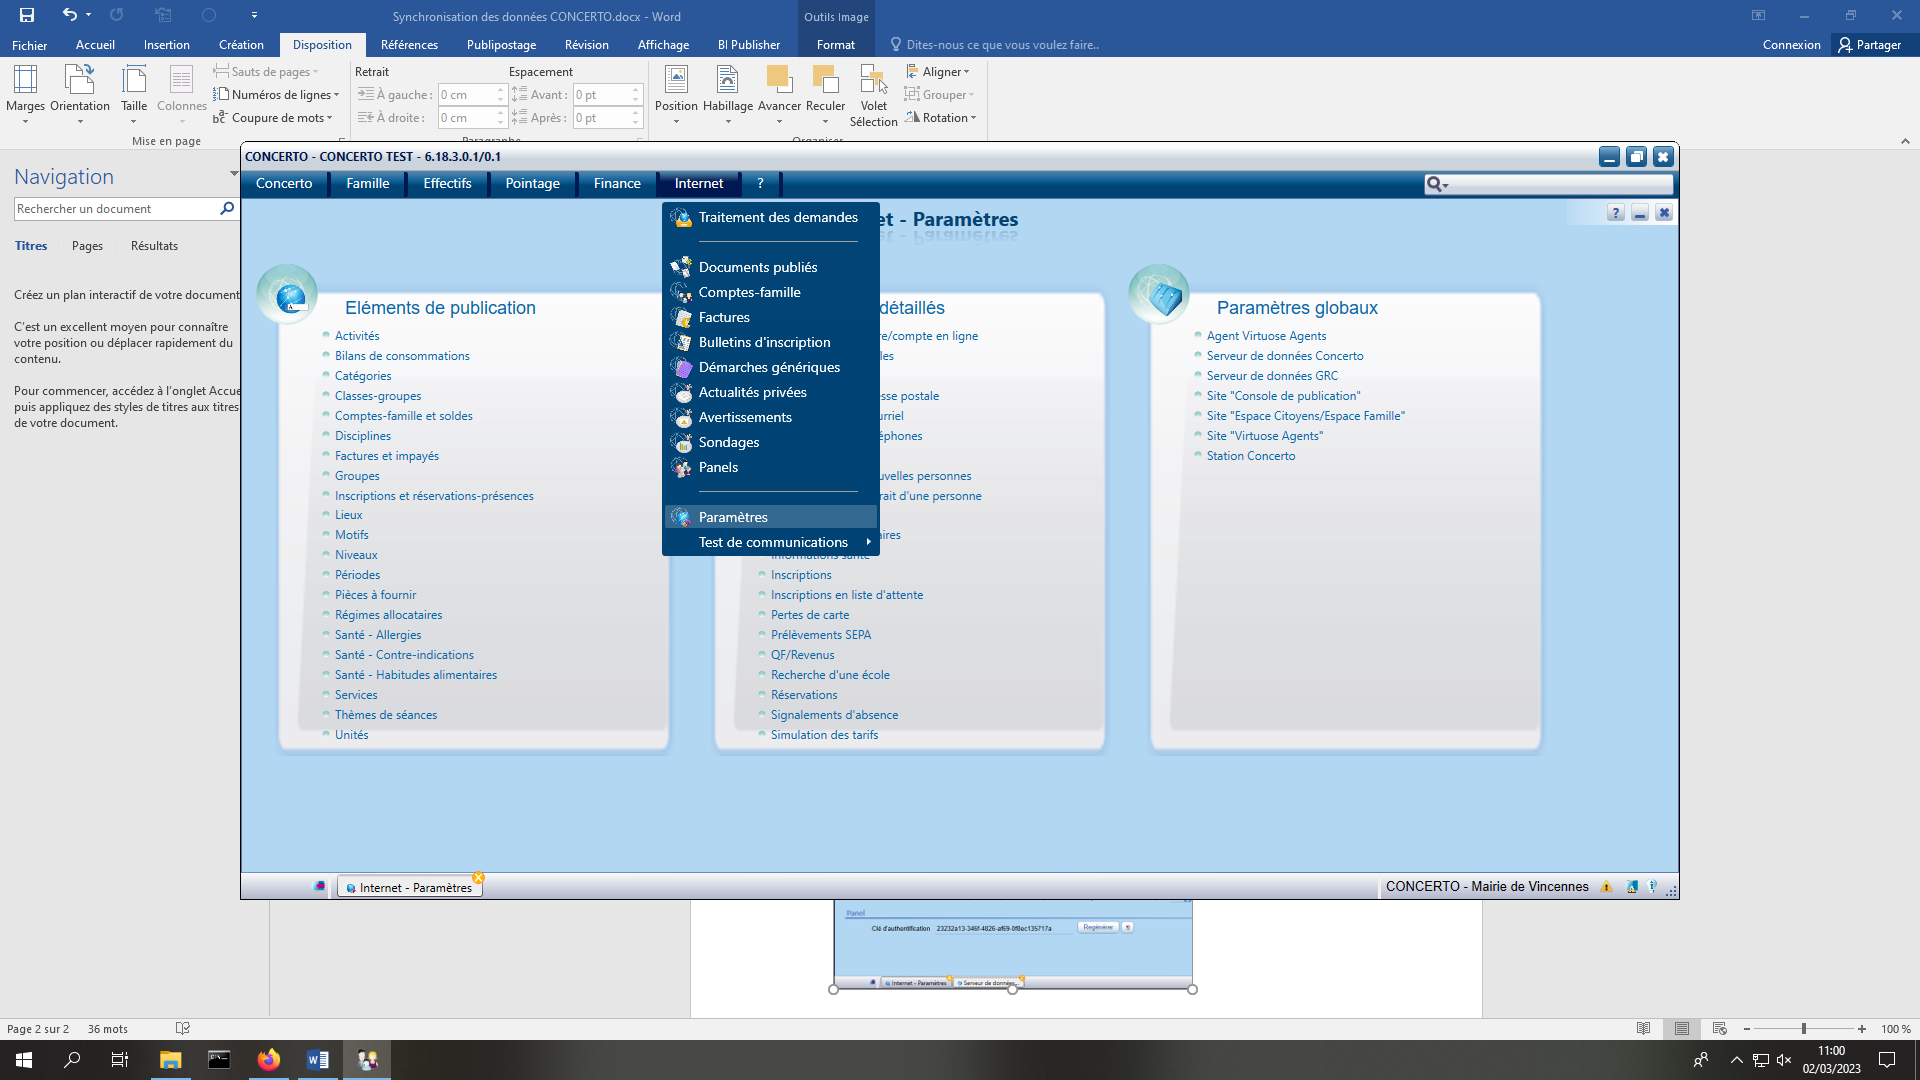Viewport: 1920px width, 1080px height.
Task: Open the Station Concerto link
Action: [1251, 456]
